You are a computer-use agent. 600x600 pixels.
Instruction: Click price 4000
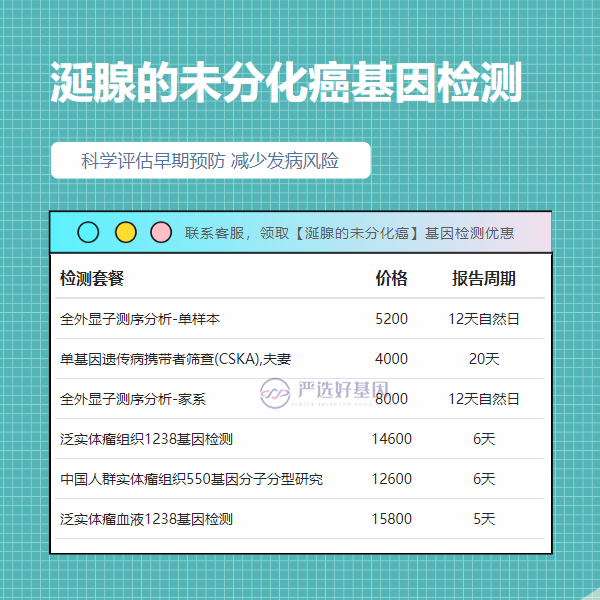tap(391, 359)
